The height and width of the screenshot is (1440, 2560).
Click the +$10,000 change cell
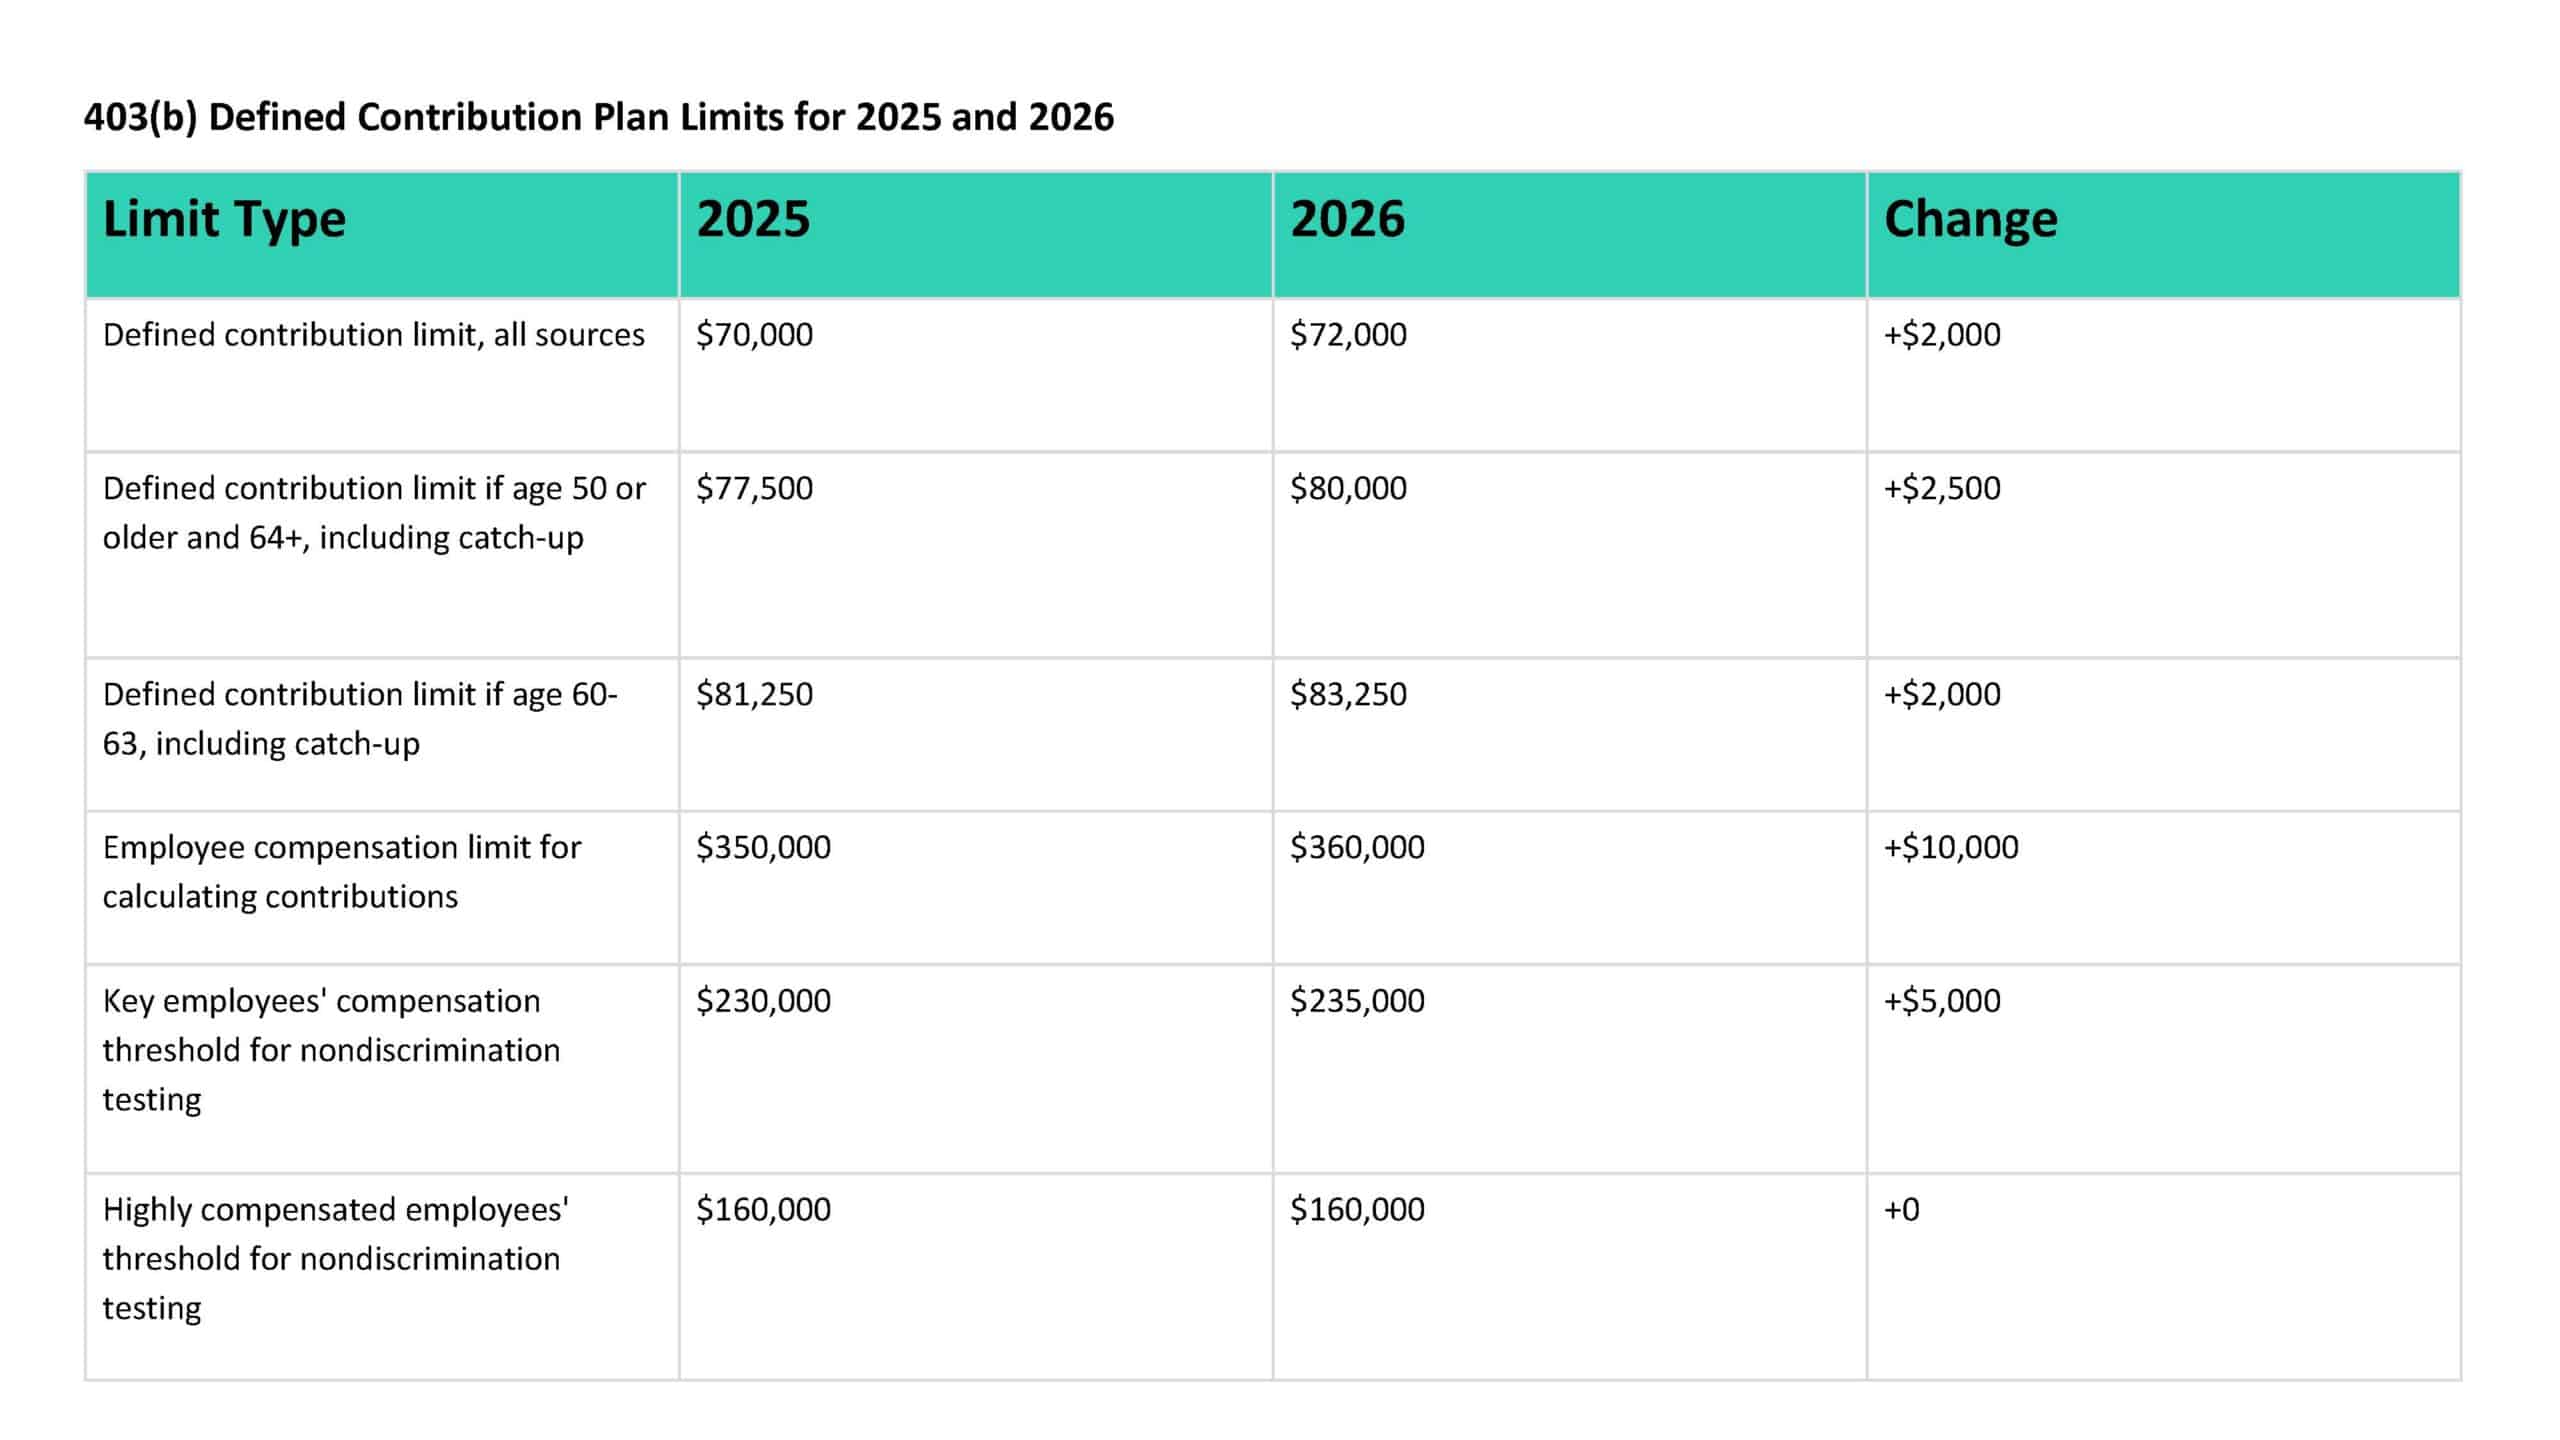click(1951, 848)
